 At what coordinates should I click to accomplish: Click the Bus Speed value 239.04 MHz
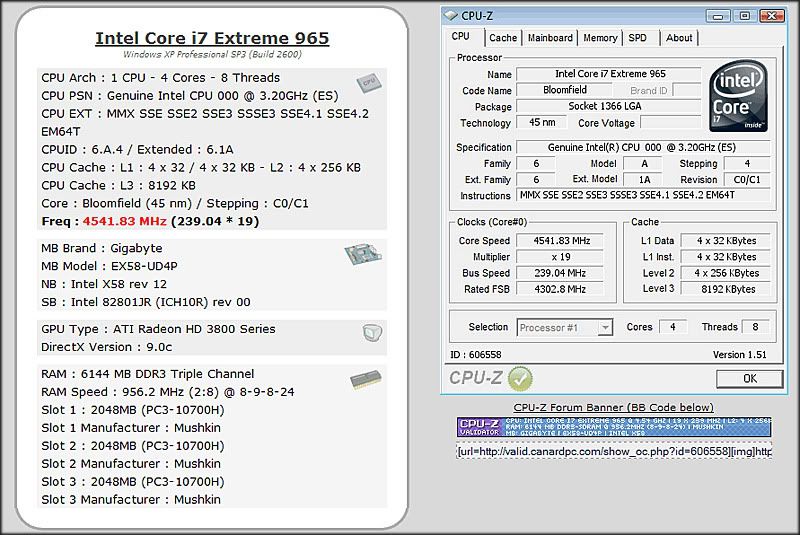[560, 273]
